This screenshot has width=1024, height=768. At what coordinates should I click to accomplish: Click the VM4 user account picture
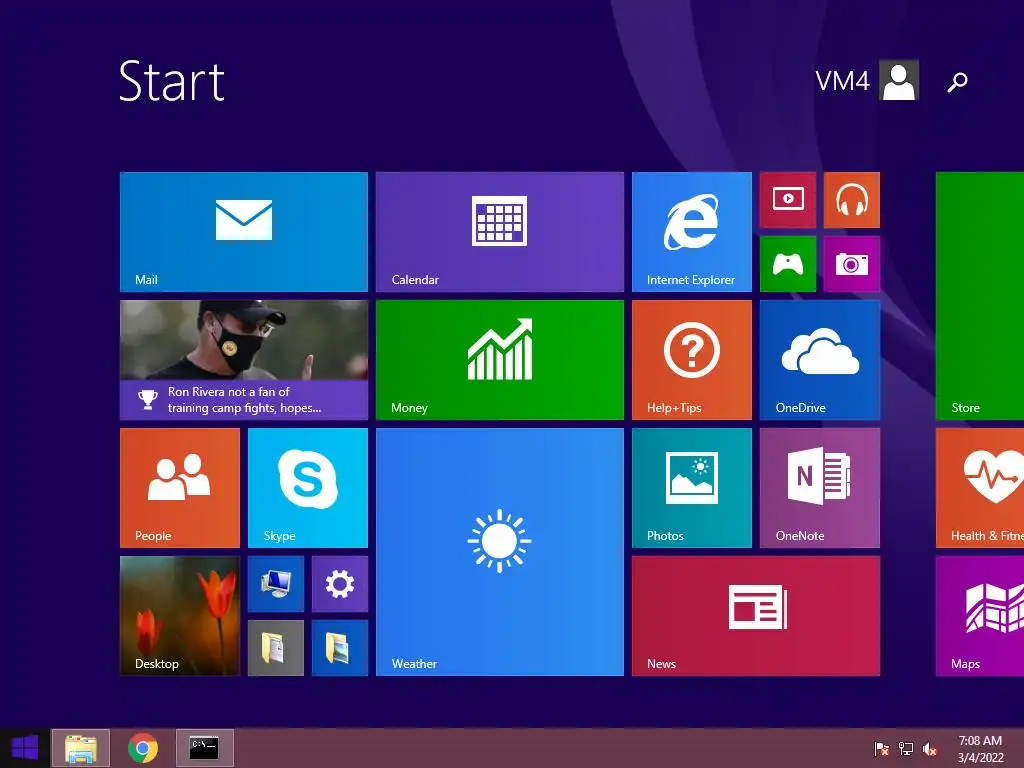pos(899,80)
